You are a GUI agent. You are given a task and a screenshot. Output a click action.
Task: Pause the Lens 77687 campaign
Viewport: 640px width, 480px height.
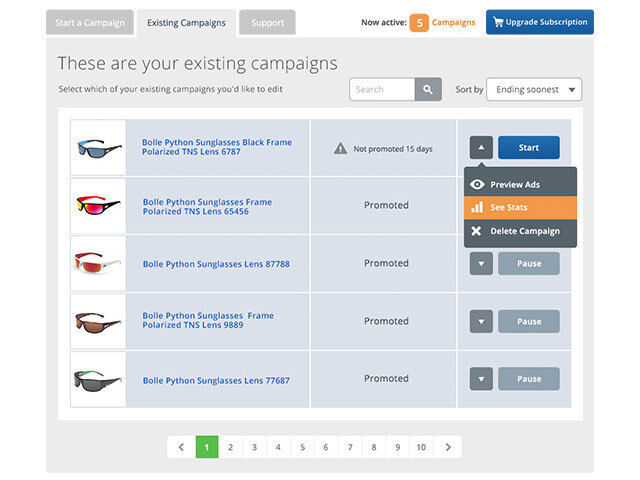[x=529, y=379]
